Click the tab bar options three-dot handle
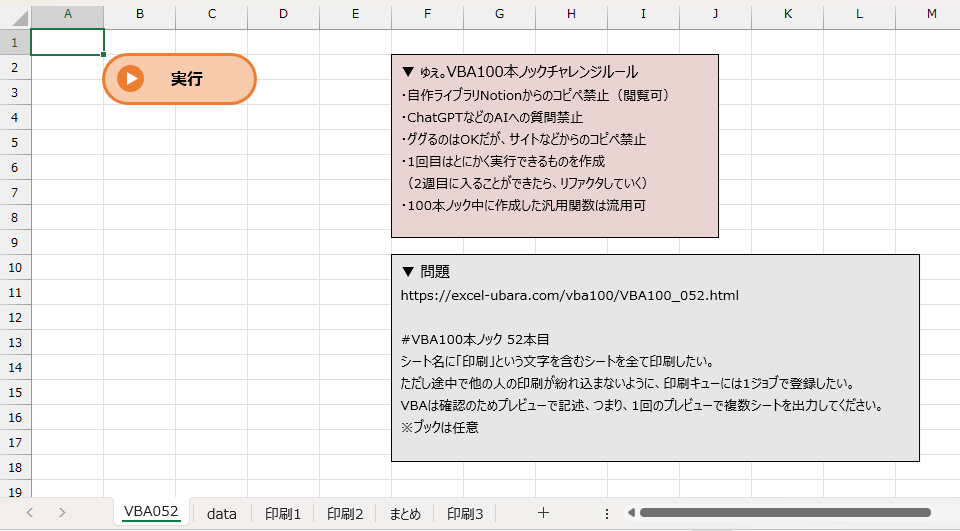960x531 pixels. 607,513
